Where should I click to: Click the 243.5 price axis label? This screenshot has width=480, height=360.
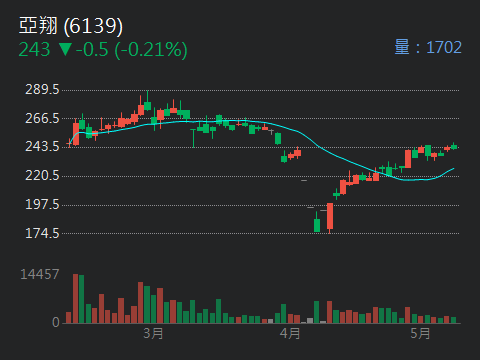tap(42, 147)
